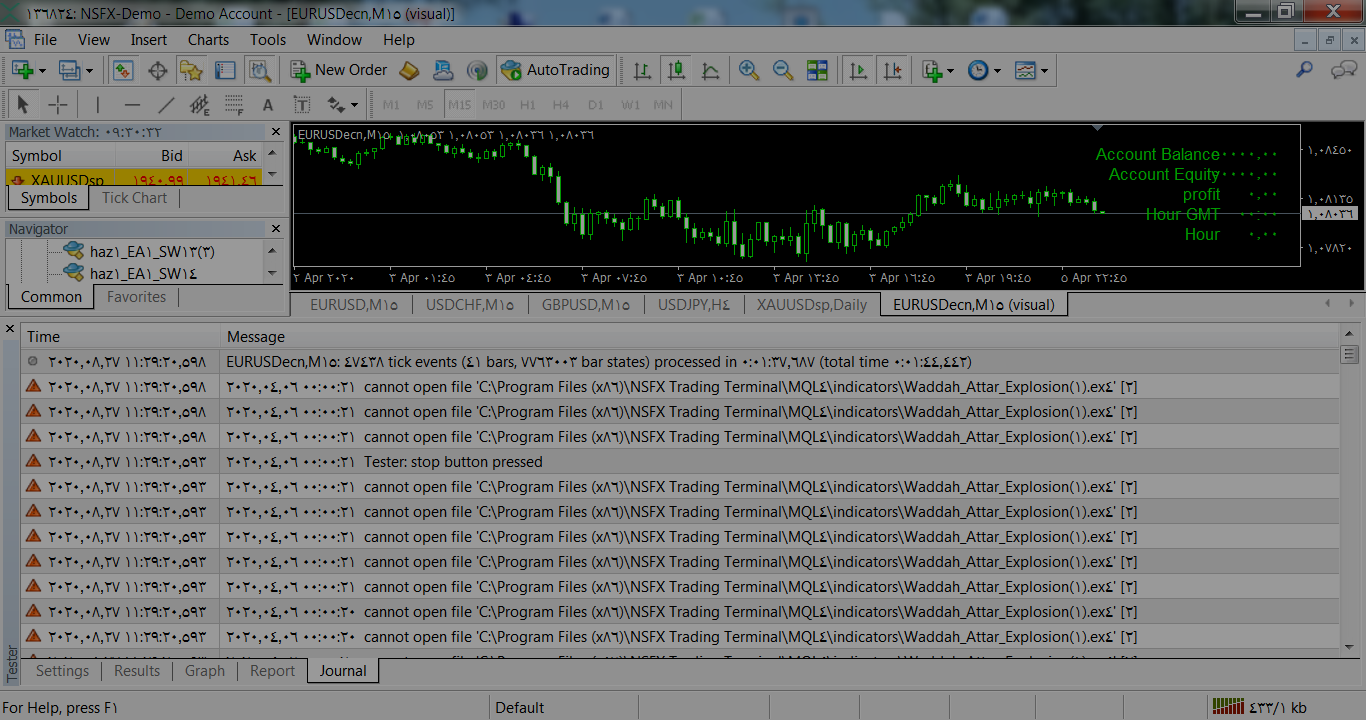The image size is (1366, 720).
Task: Open the Charts menu
Action: point(208,40)
